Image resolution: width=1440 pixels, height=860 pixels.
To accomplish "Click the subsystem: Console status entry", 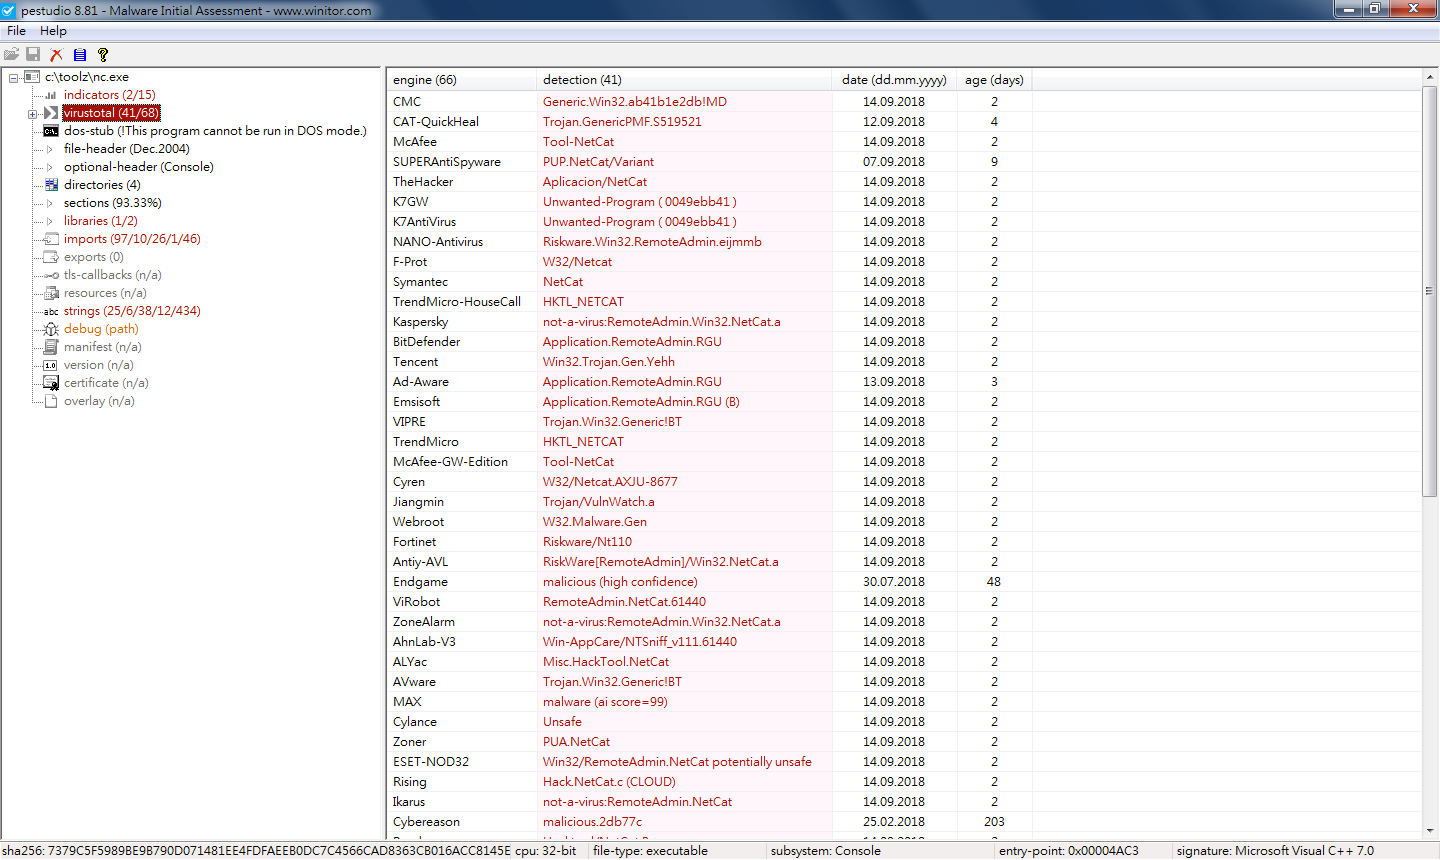I will (x=825, y=851).
